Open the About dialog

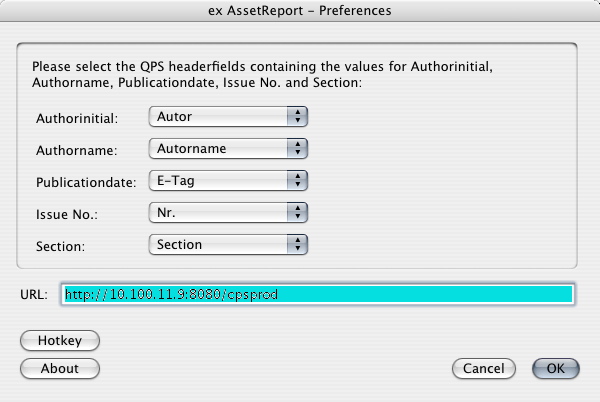click(x=60, y=368)
